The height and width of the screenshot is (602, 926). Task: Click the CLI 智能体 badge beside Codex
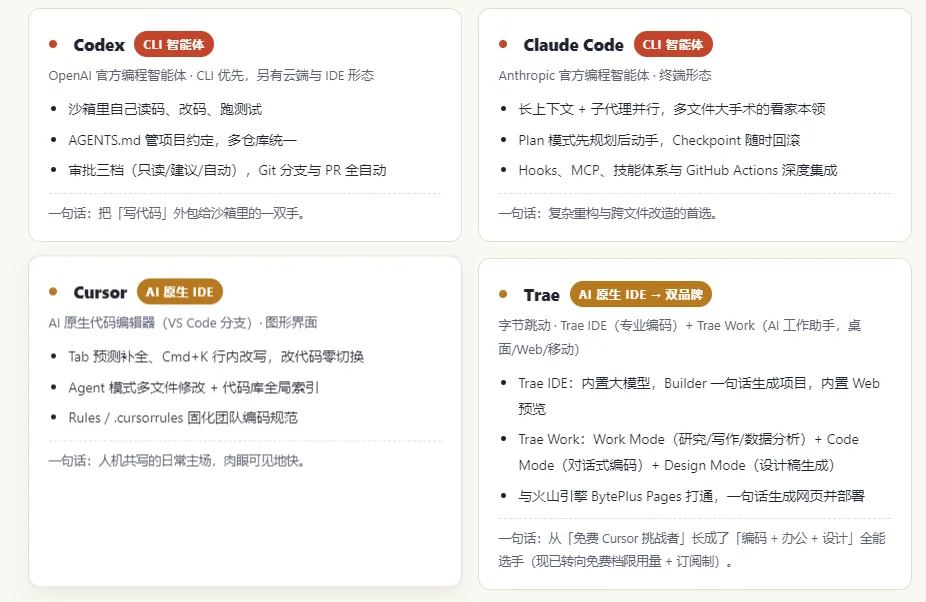tap(174, 44)
